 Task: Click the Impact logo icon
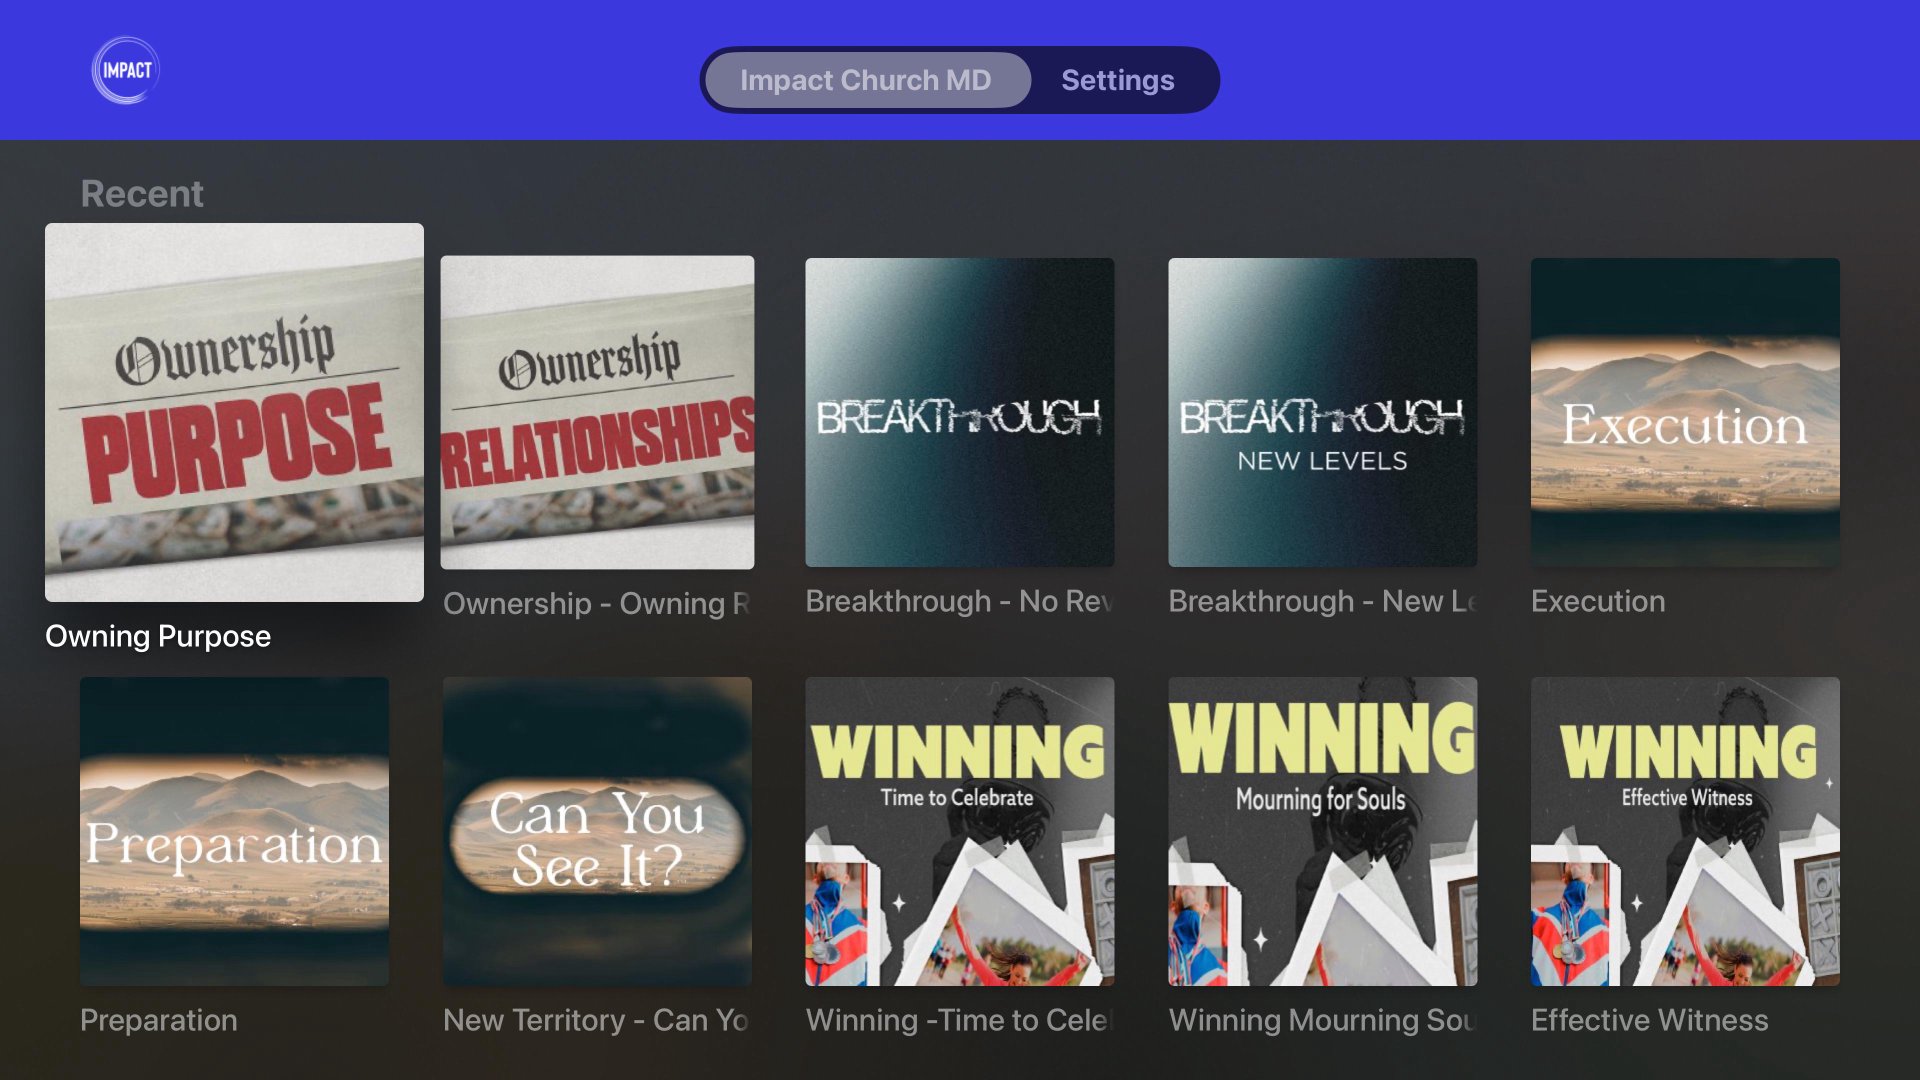tap(126, 70)
